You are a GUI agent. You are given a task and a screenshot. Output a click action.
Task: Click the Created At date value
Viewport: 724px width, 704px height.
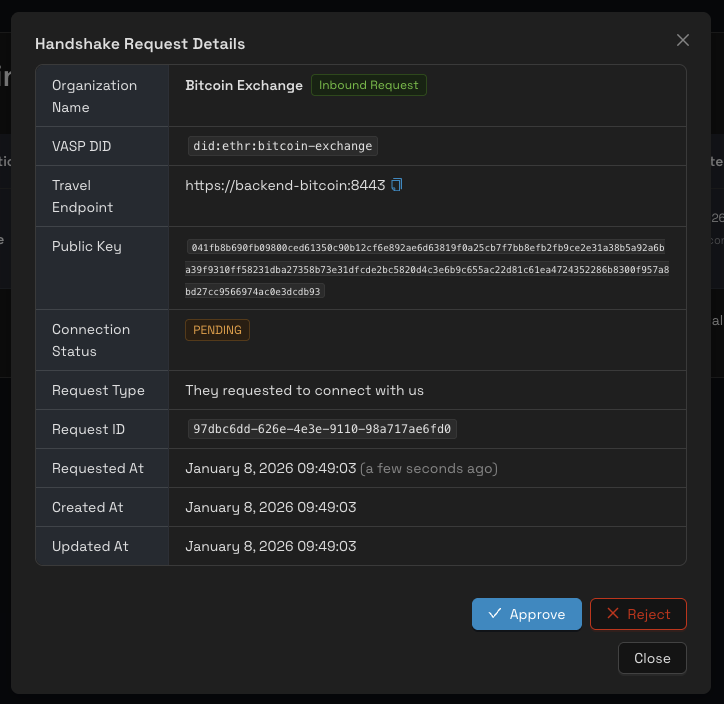(x=271, y=507)
